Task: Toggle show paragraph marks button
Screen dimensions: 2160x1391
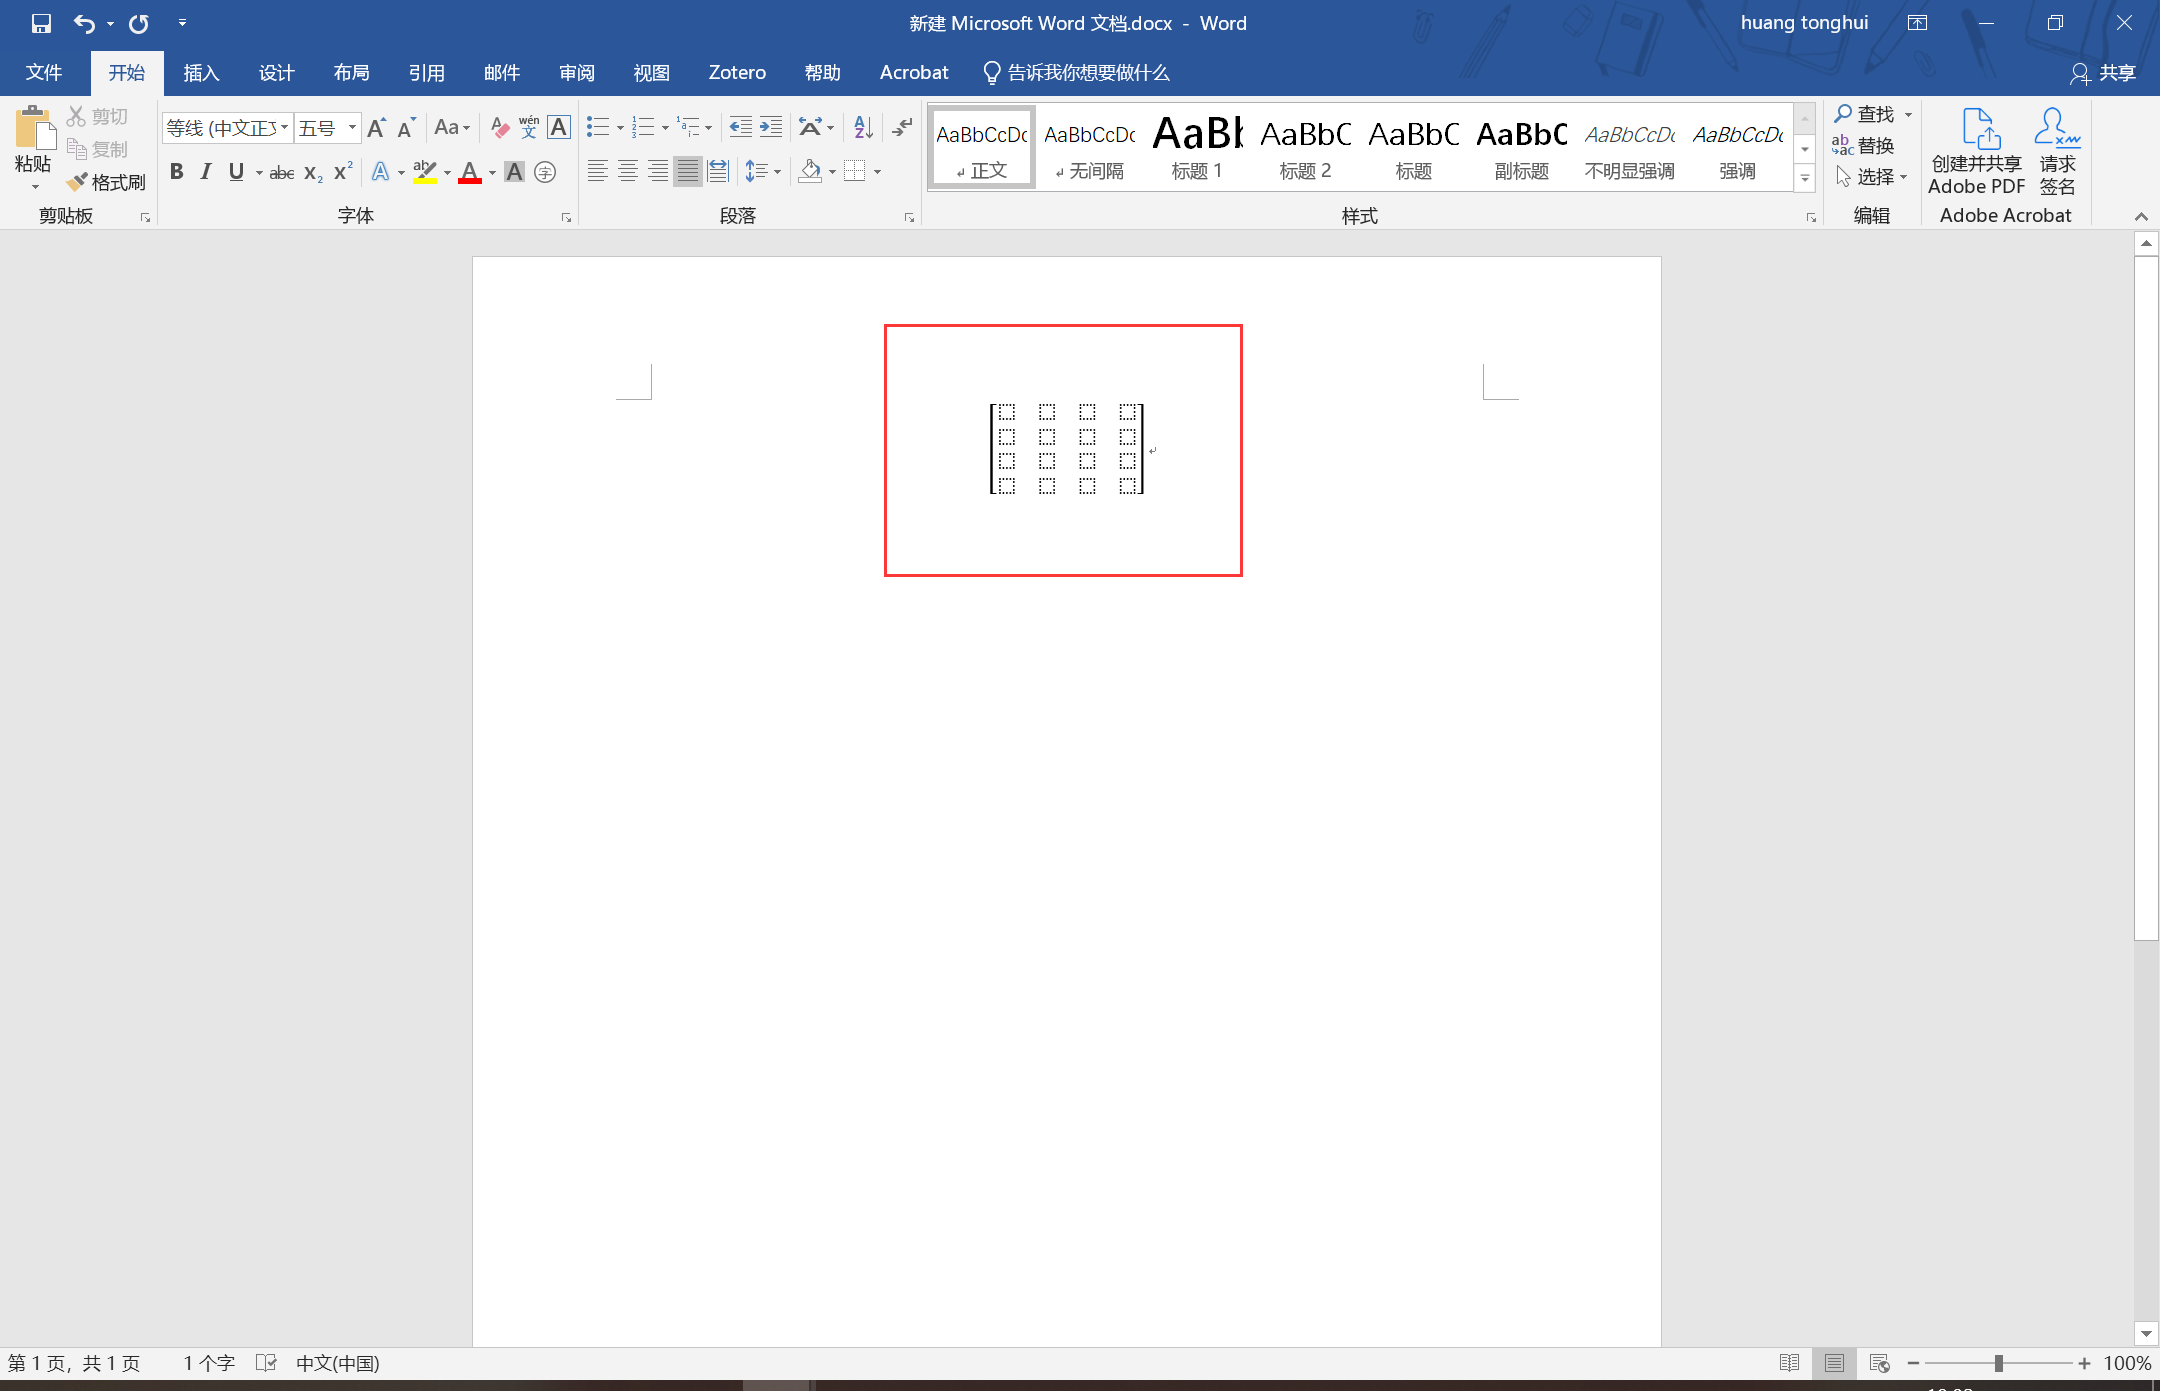Action: click(x=902, y=127)
